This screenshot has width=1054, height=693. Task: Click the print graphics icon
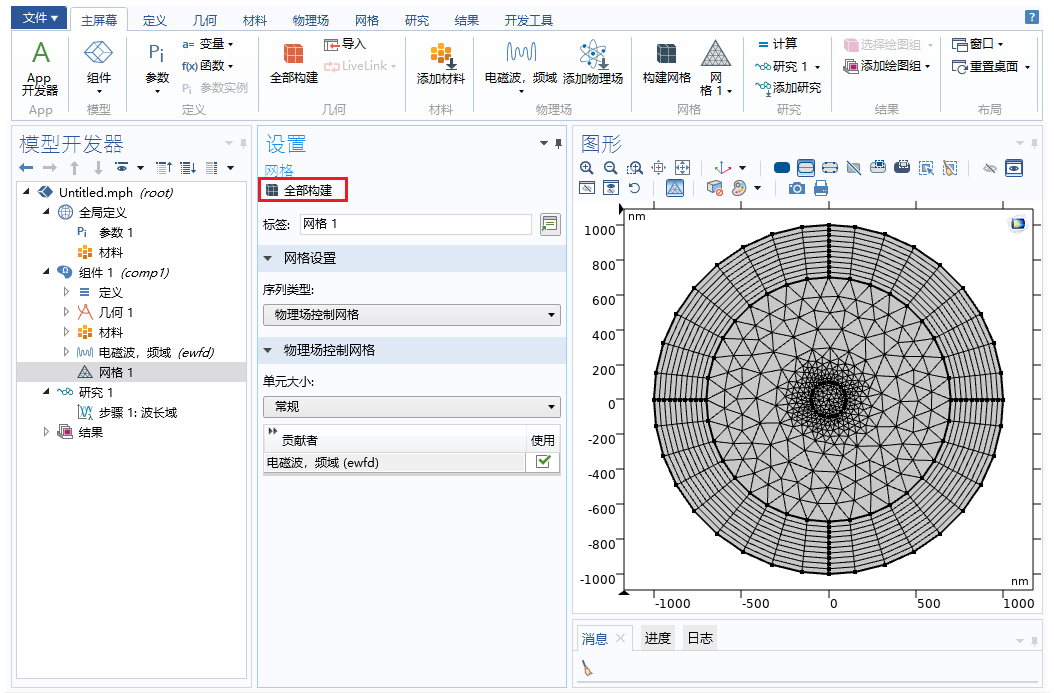tap(821, 188)
